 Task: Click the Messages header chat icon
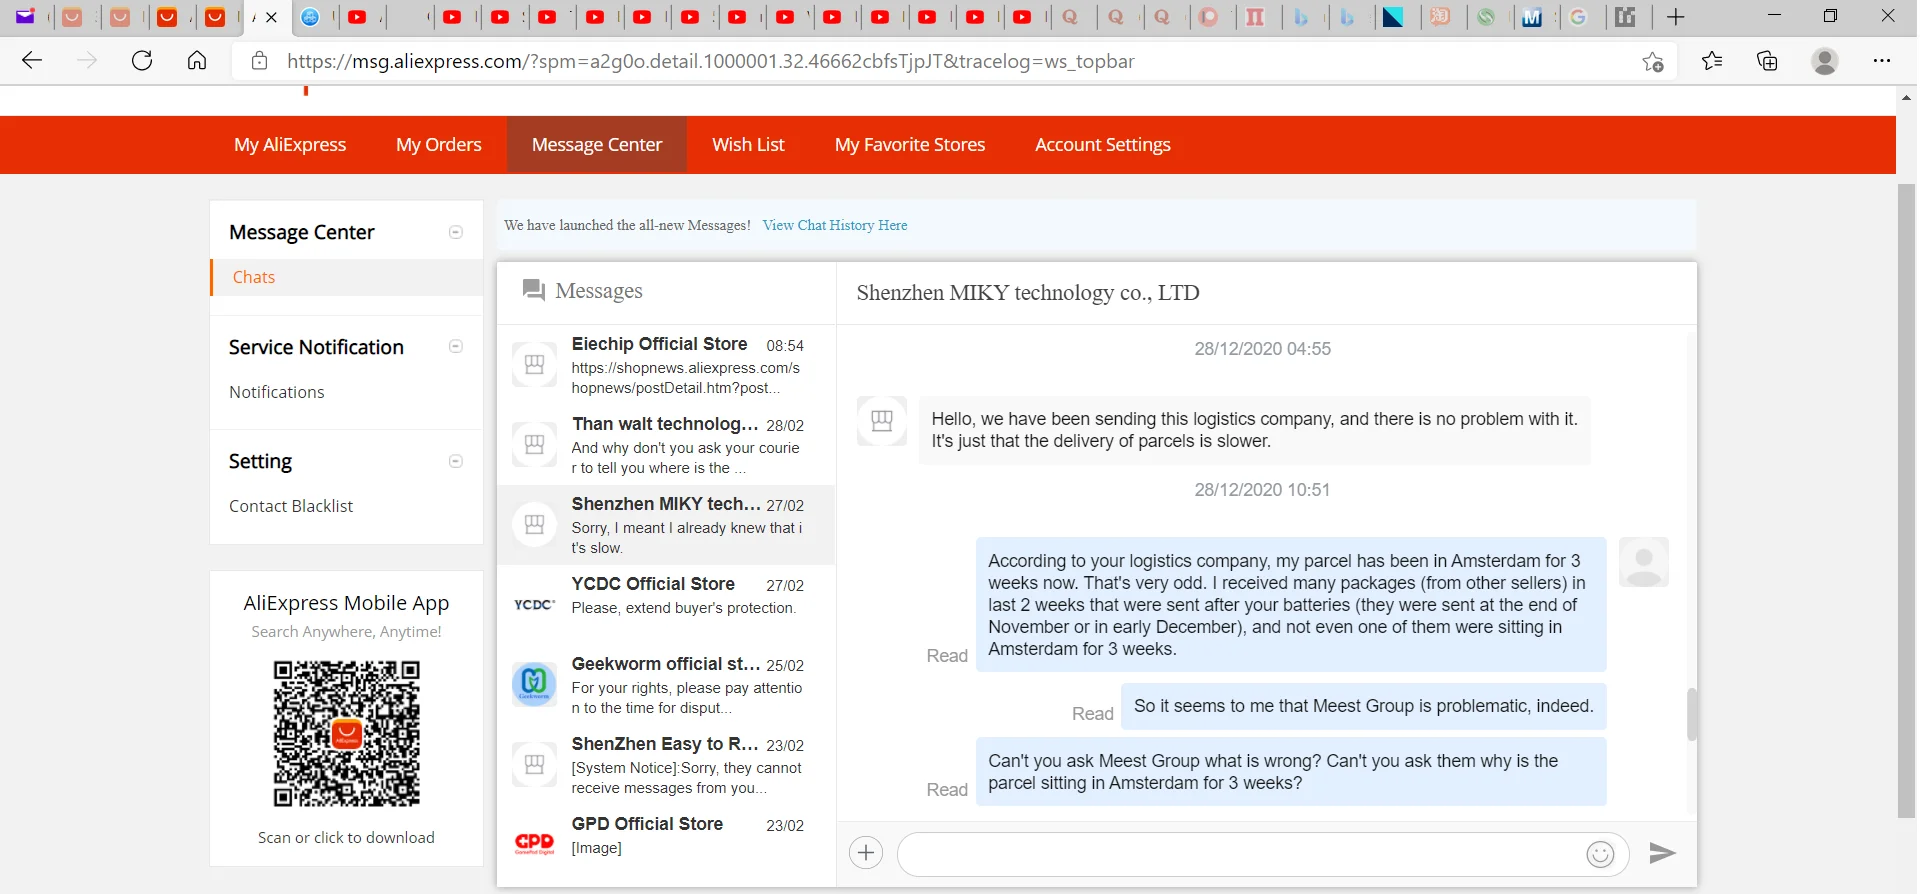click(534, 290)
